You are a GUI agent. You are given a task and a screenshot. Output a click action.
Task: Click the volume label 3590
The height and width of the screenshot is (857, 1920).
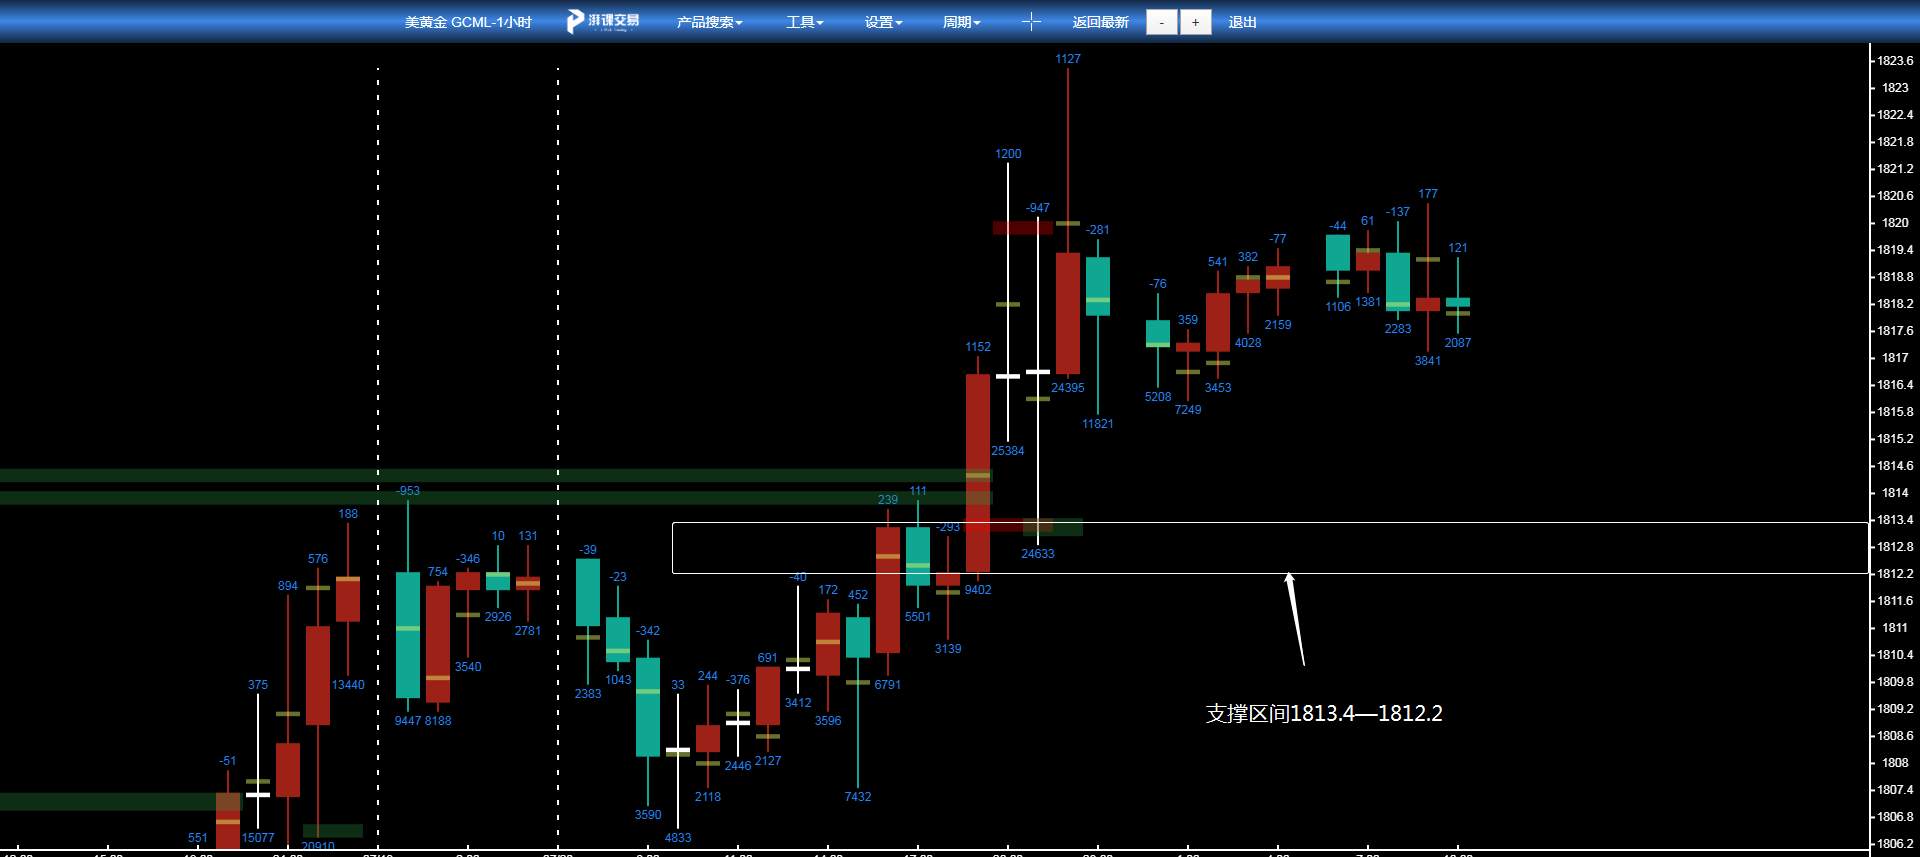pyautogui.click(x=648, y=815)
